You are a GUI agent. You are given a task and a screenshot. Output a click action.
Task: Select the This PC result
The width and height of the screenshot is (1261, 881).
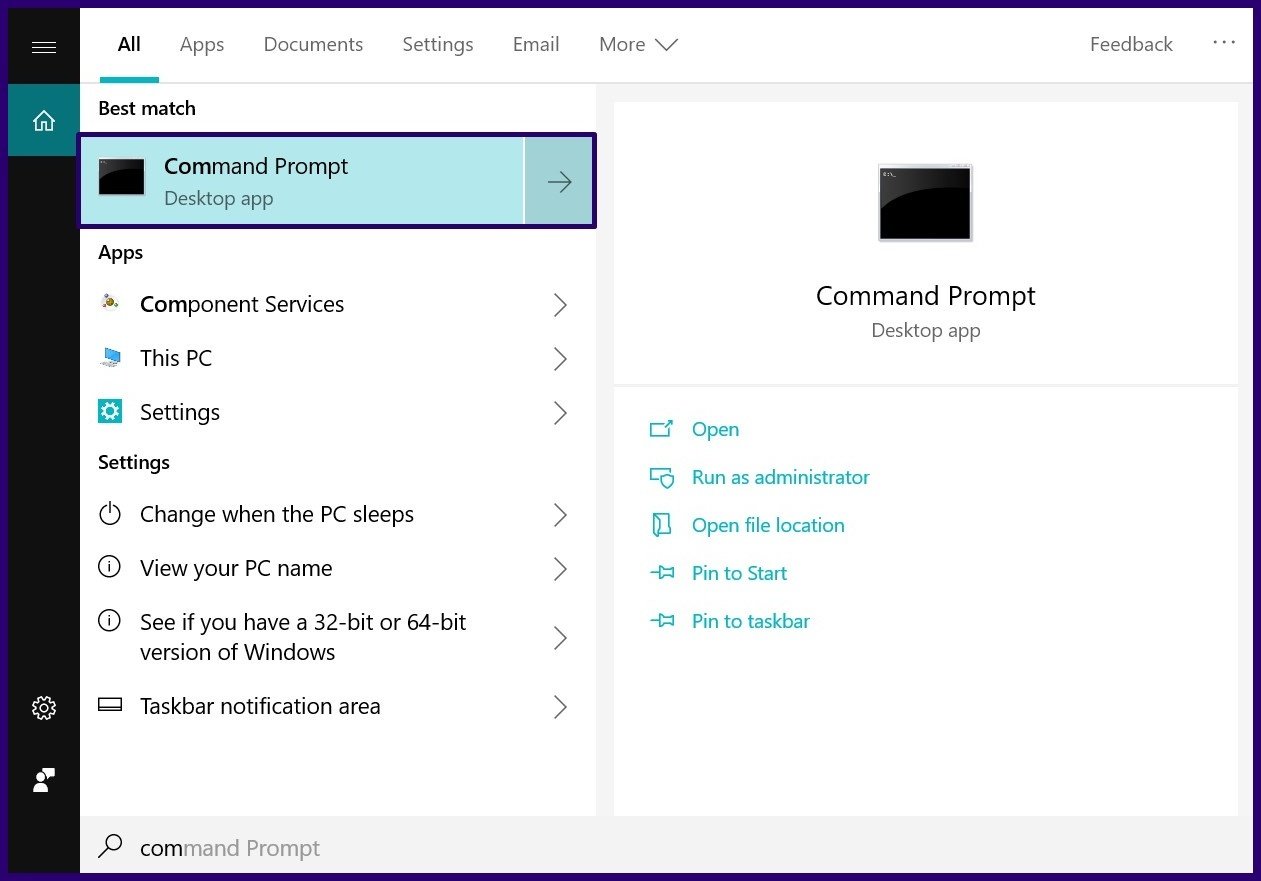click(337, 359)
